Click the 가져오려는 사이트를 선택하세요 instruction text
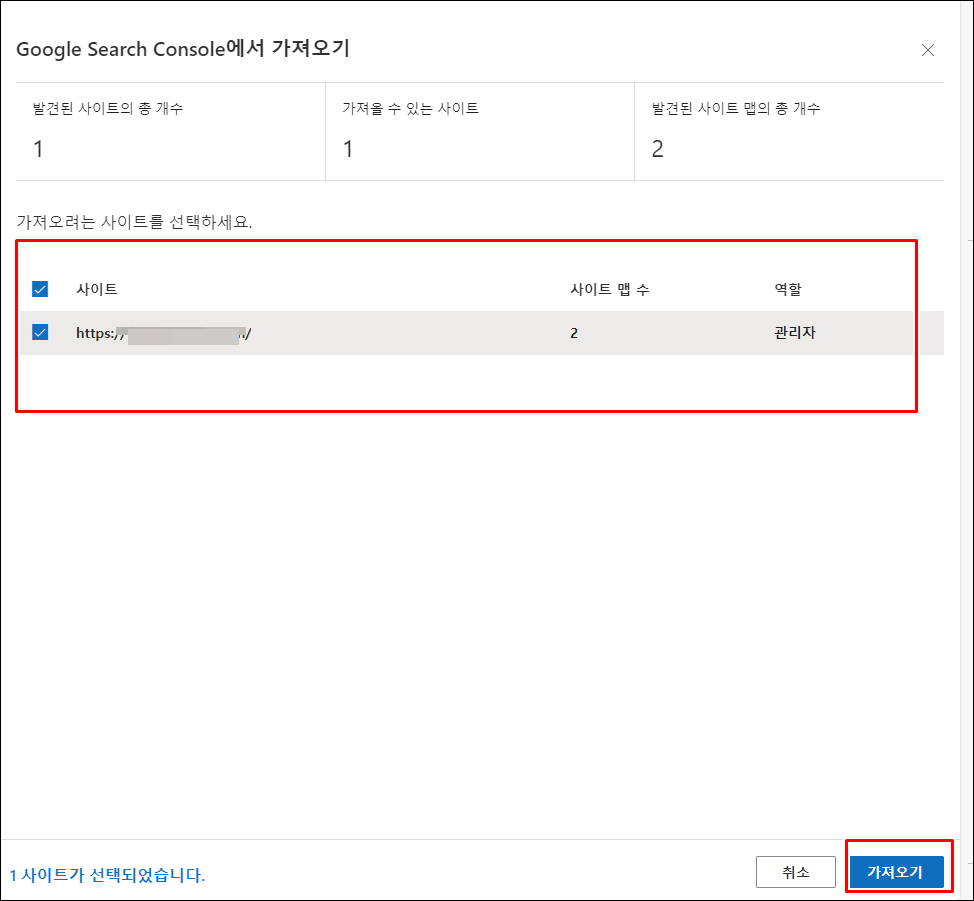The image size is (974, 901). tap(134, 222)
